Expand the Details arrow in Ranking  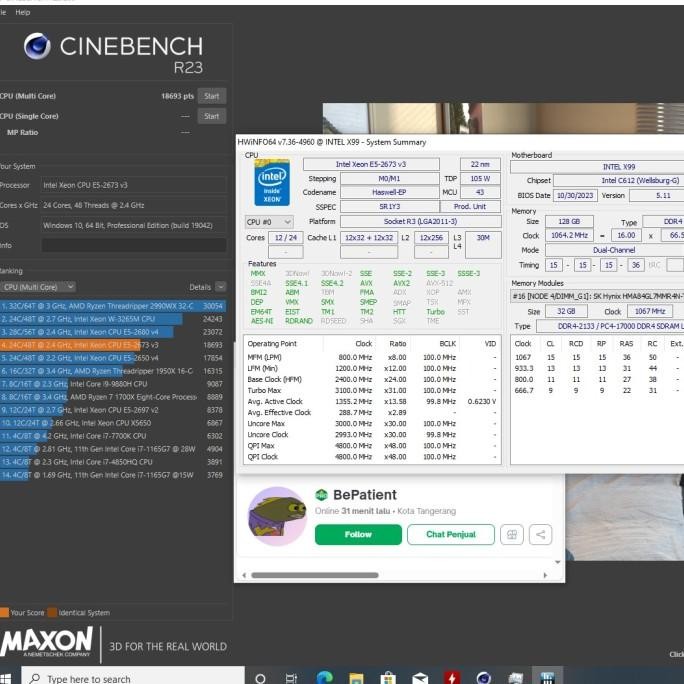point(221,287)
